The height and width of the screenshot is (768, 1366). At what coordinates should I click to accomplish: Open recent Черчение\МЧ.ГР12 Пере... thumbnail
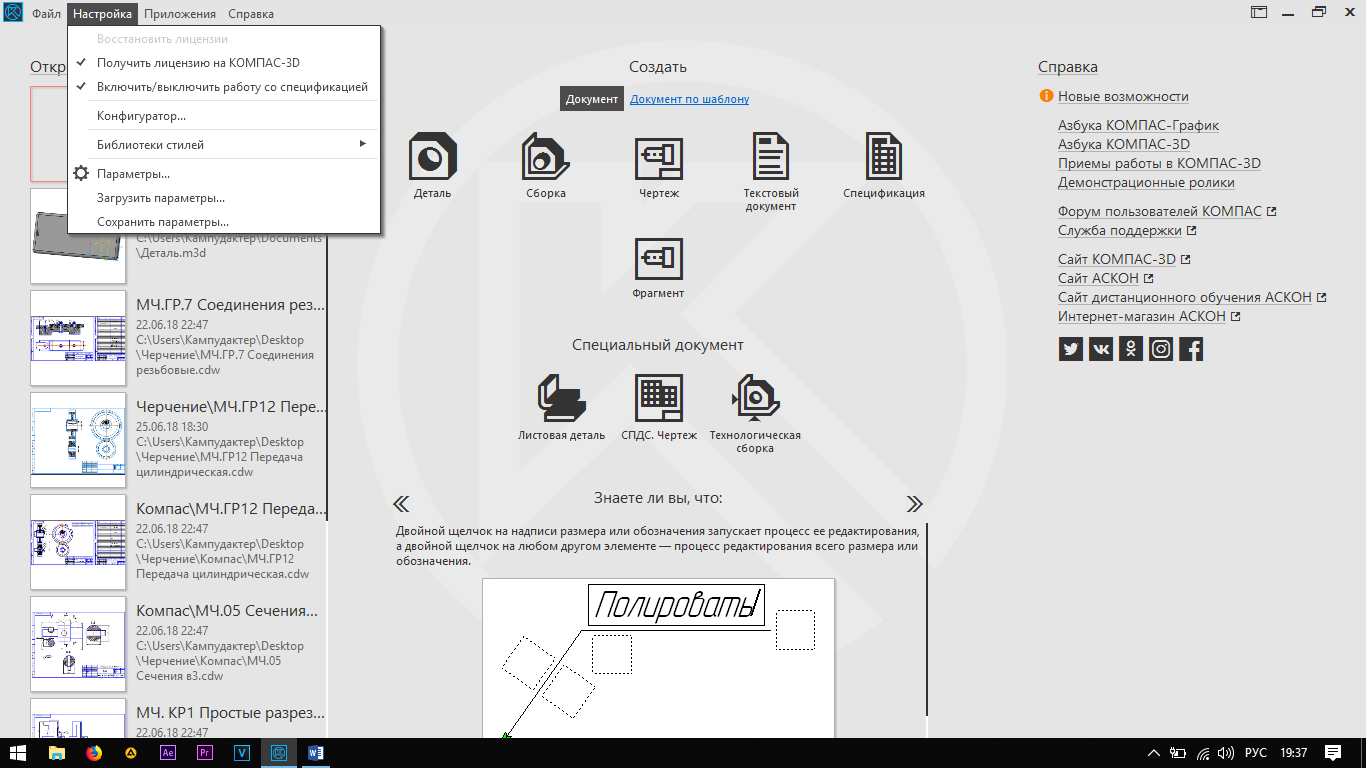[x=78, y=440]
